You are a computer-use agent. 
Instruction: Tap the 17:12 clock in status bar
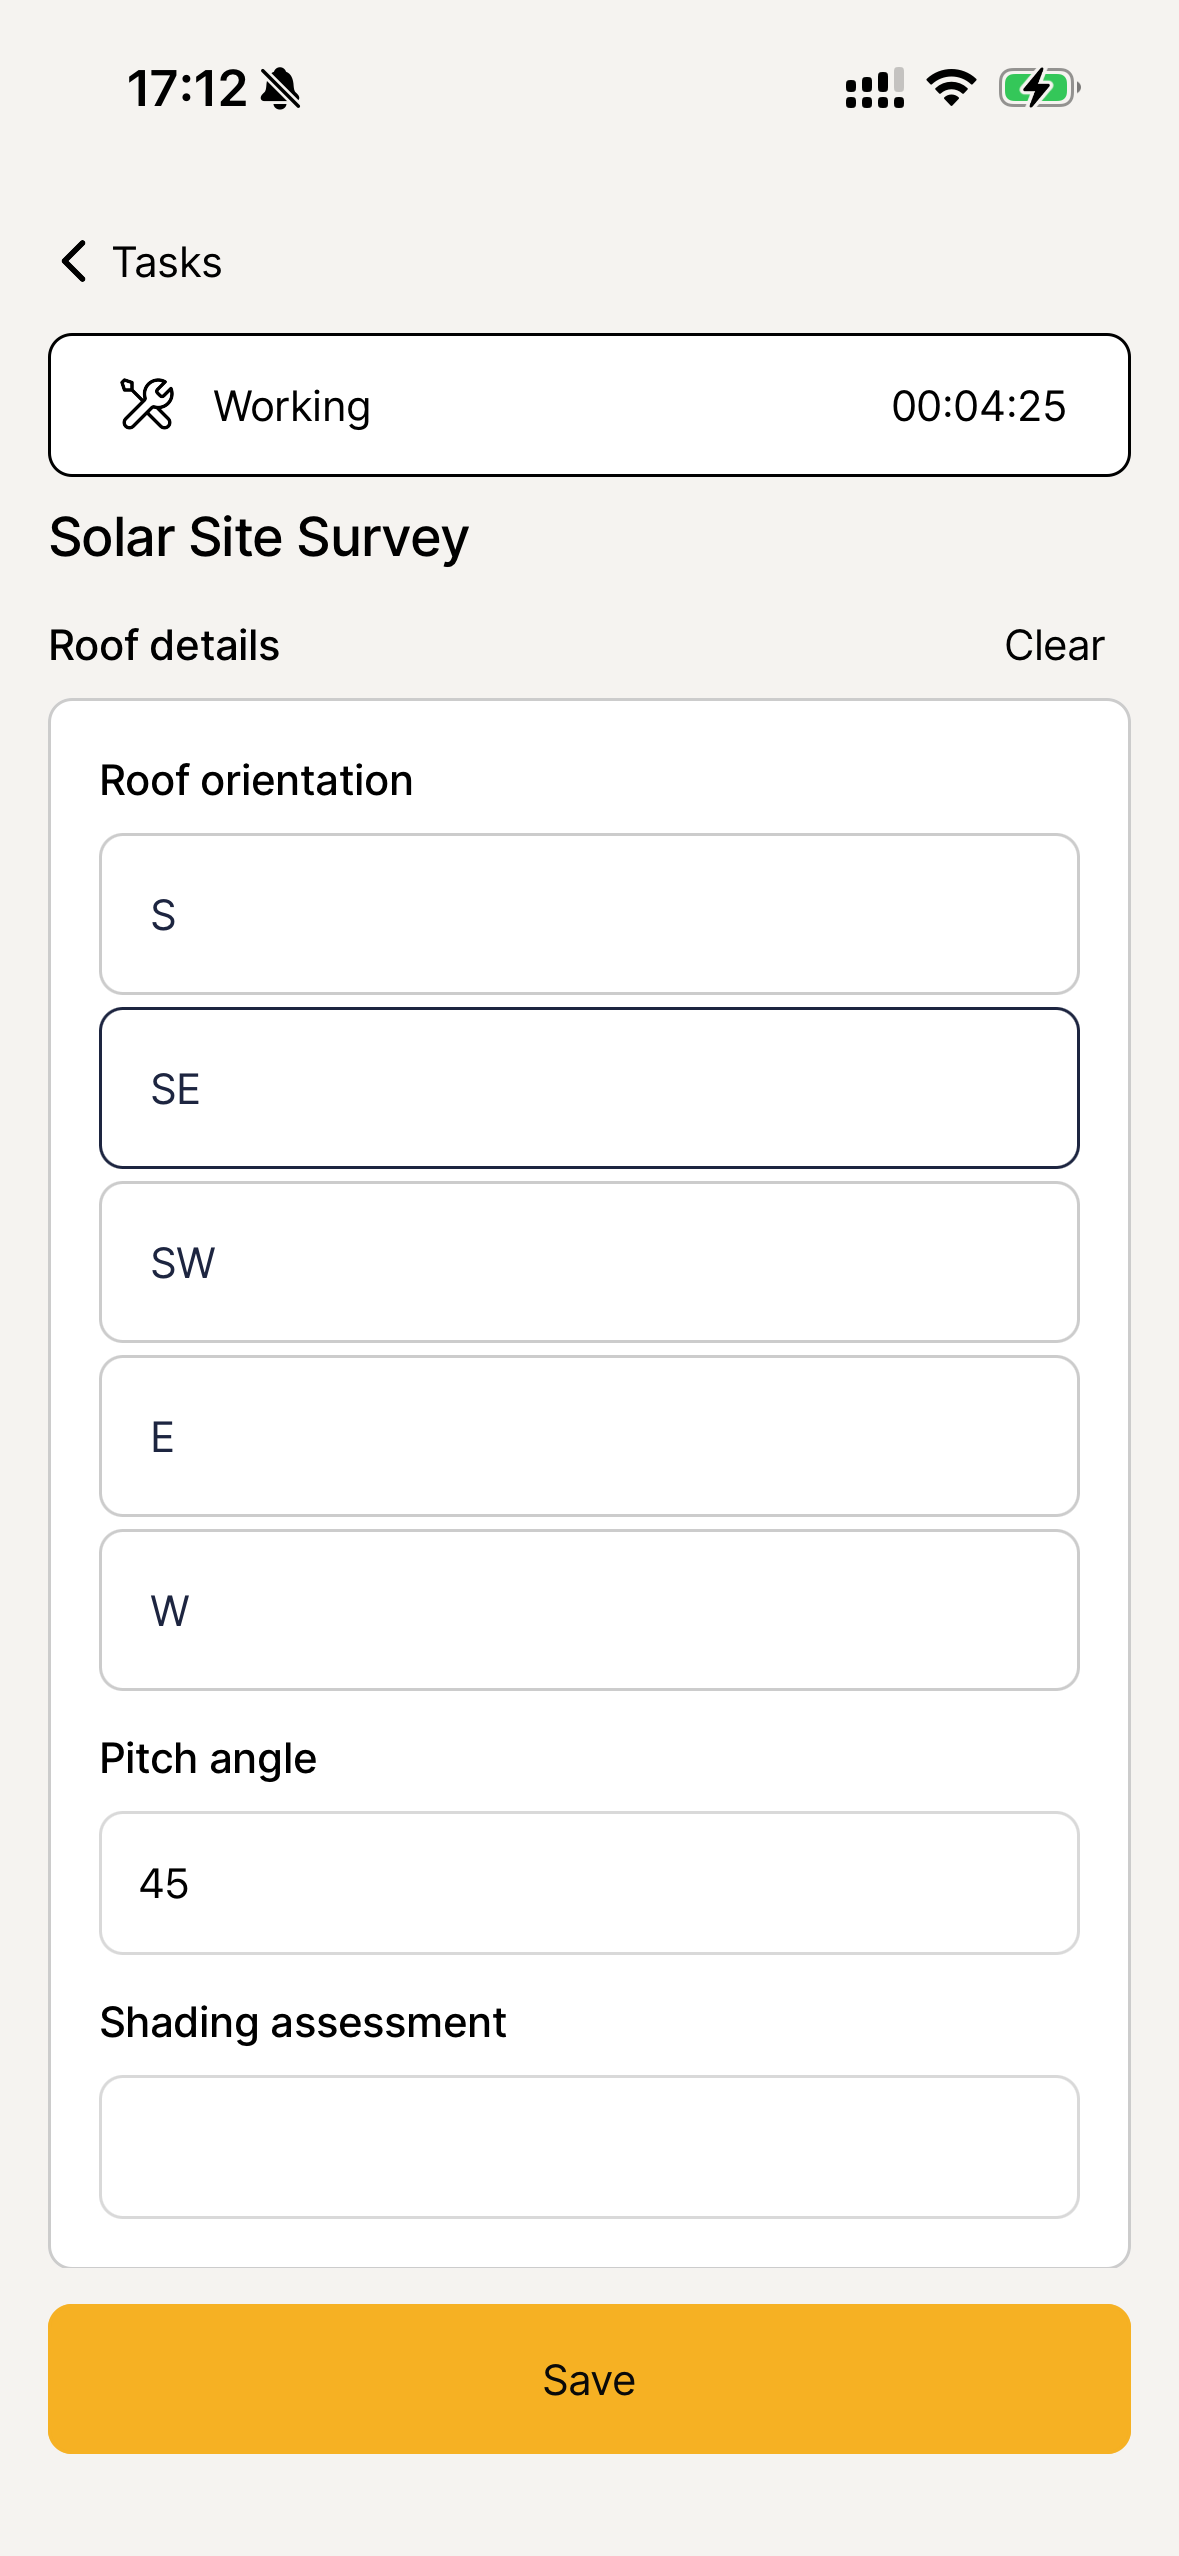tap(187, 89)
